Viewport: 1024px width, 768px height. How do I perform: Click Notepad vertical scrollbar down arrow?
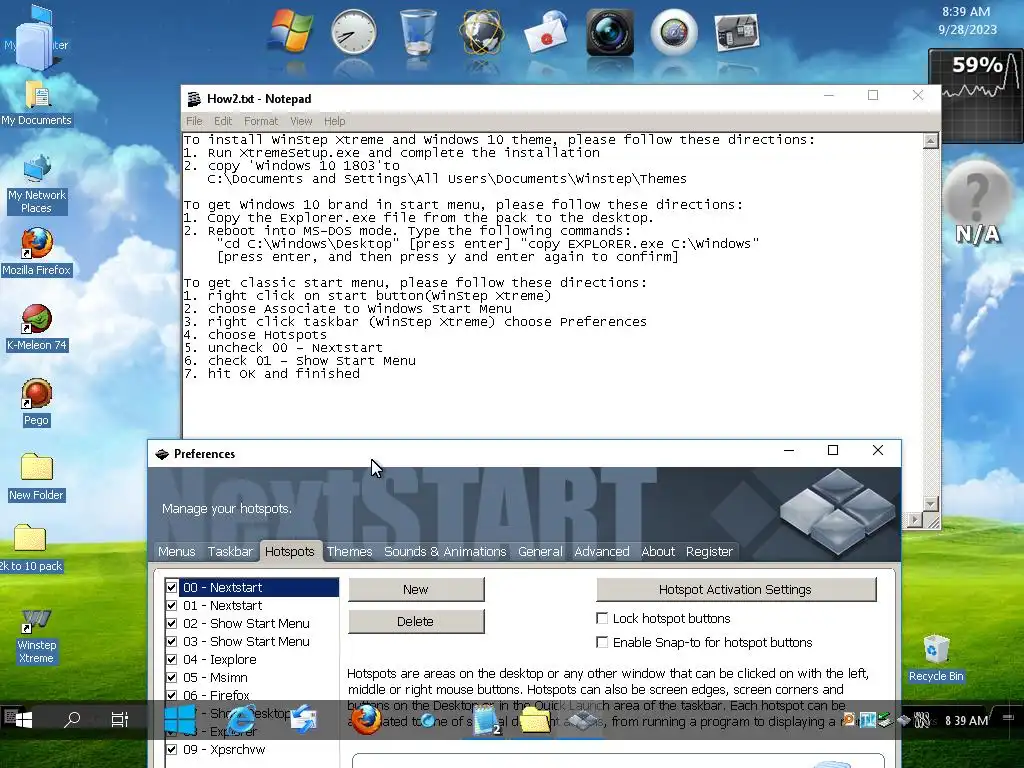click(x=931, y=504)
